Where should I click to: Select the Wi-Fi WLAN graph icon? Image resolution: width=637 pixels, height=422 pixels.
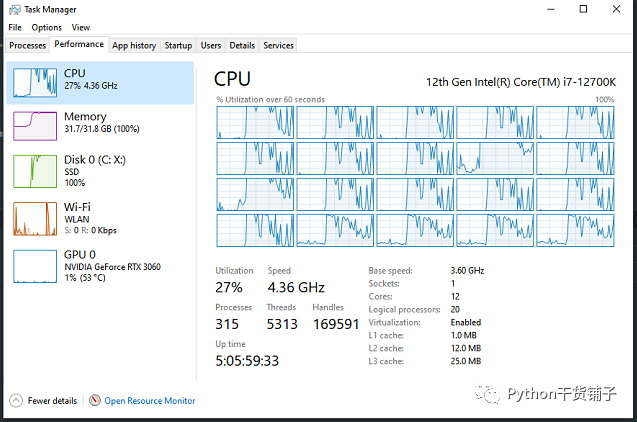pos(35,219)
